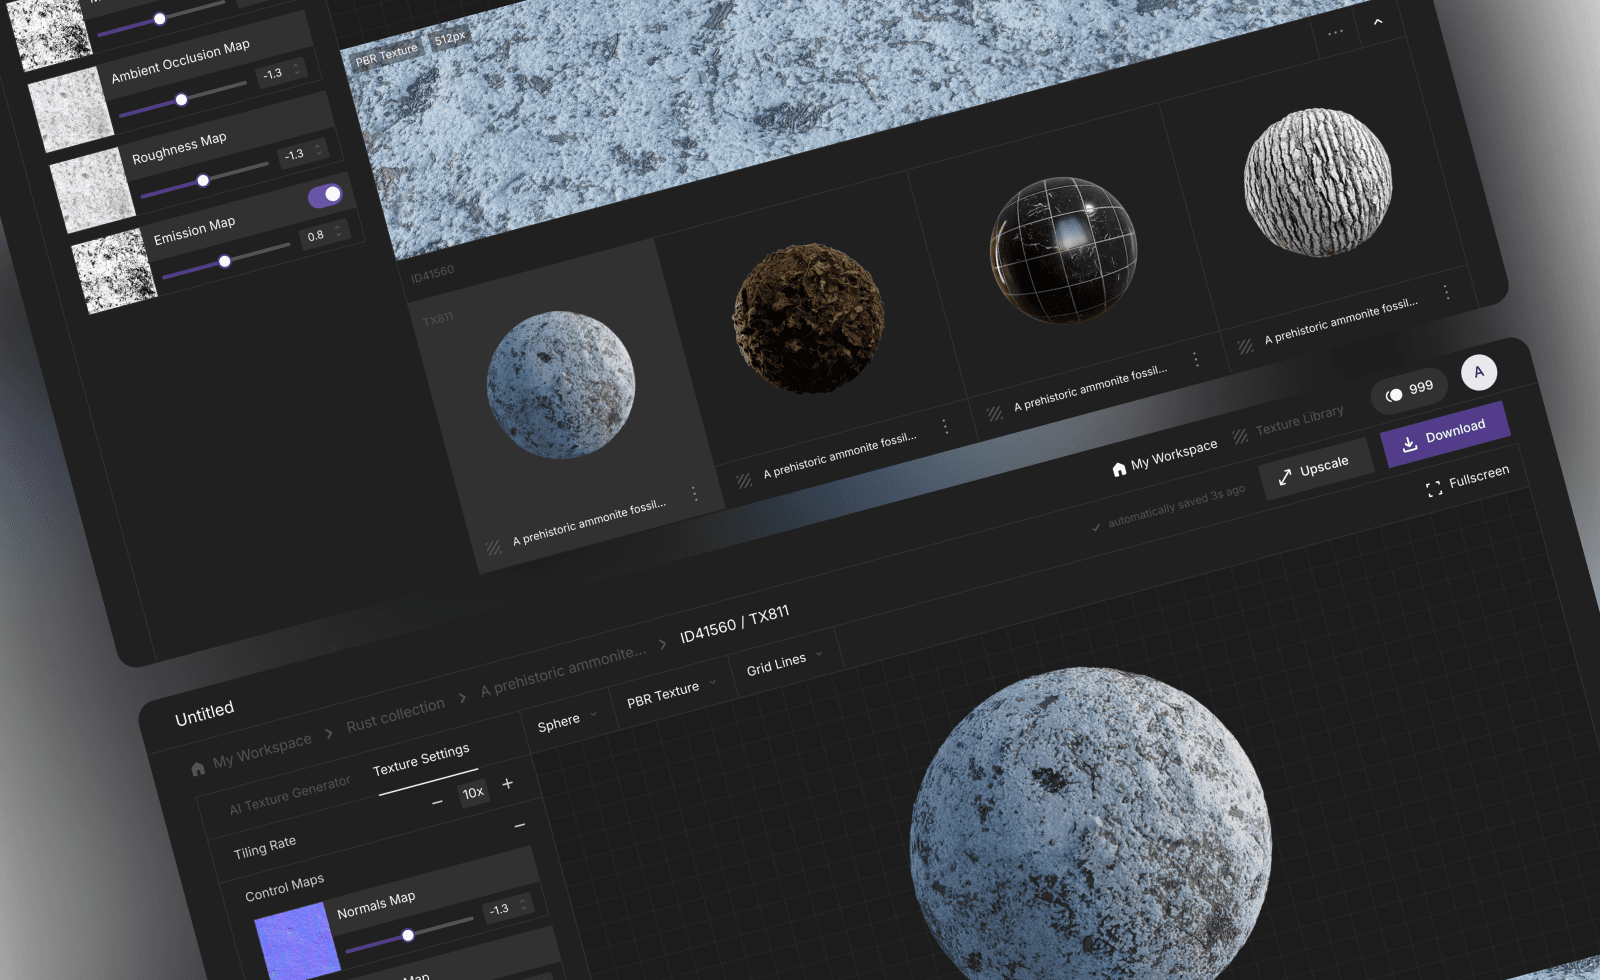Click ID41560 / TX811 breadcrumb
This screenshot has height=980, width=1600.
[x=734, y=625]
